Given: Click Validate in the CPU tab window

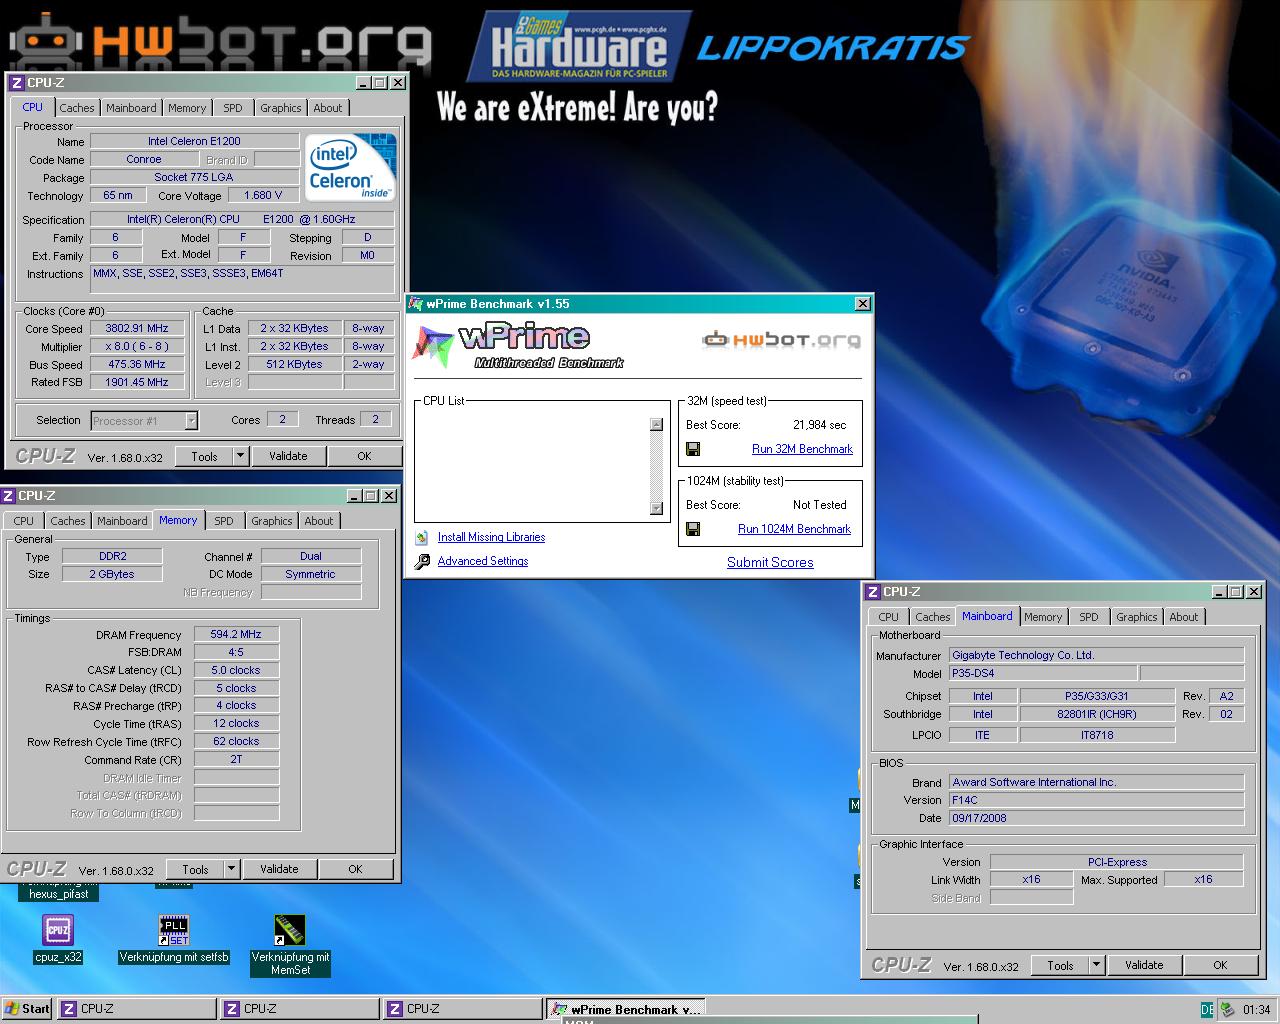Looking at the screenshot, I should pyautogui.click(x=288, y=456).
